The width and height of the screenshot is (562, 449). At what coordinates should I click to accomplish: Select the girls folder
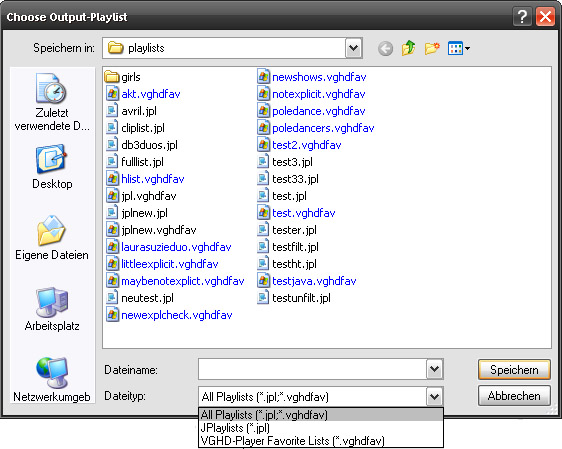coord(123,77)
